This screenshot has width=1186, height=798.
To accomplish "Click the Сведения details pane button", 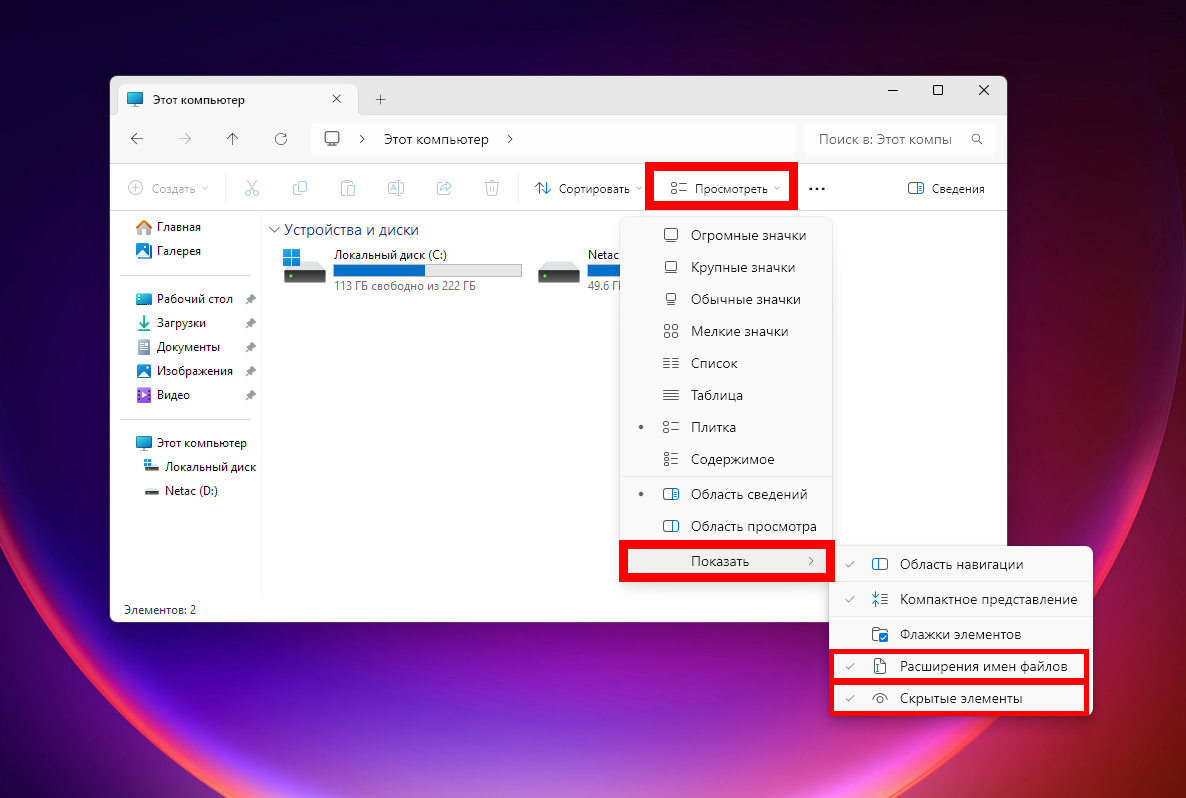I will 945,188.
